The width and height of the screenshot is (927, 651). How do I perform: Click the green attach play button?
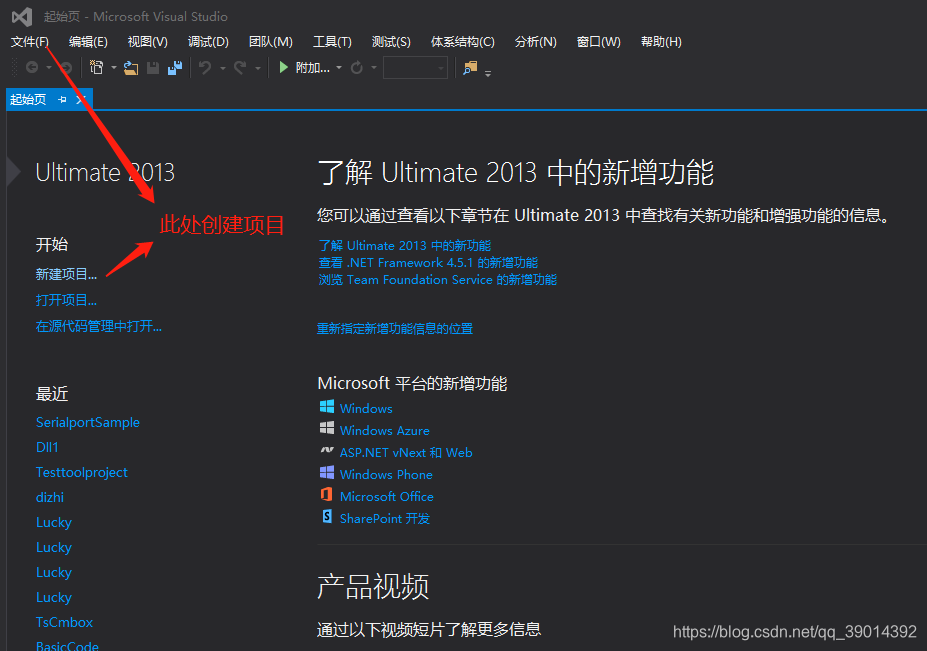pyautogui.click(x=284, y=67)
